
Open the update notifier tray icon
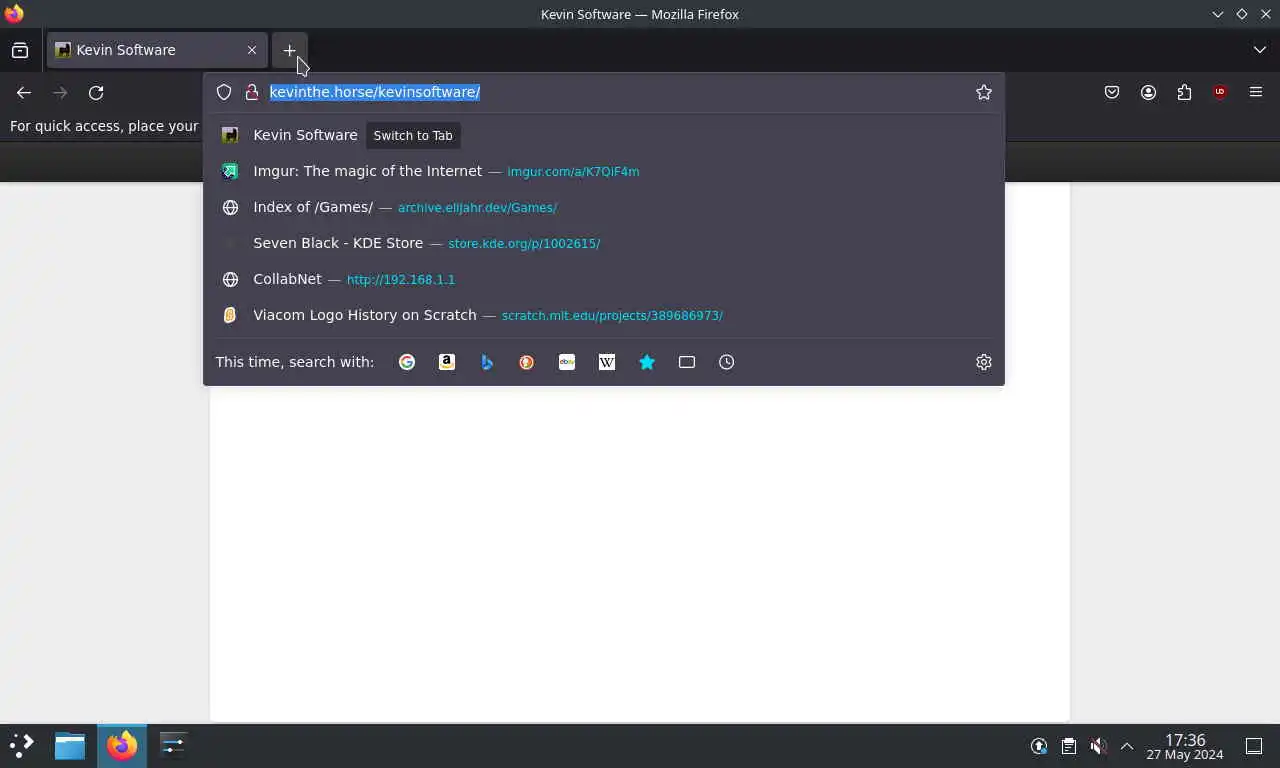(x=1040, y=746)
